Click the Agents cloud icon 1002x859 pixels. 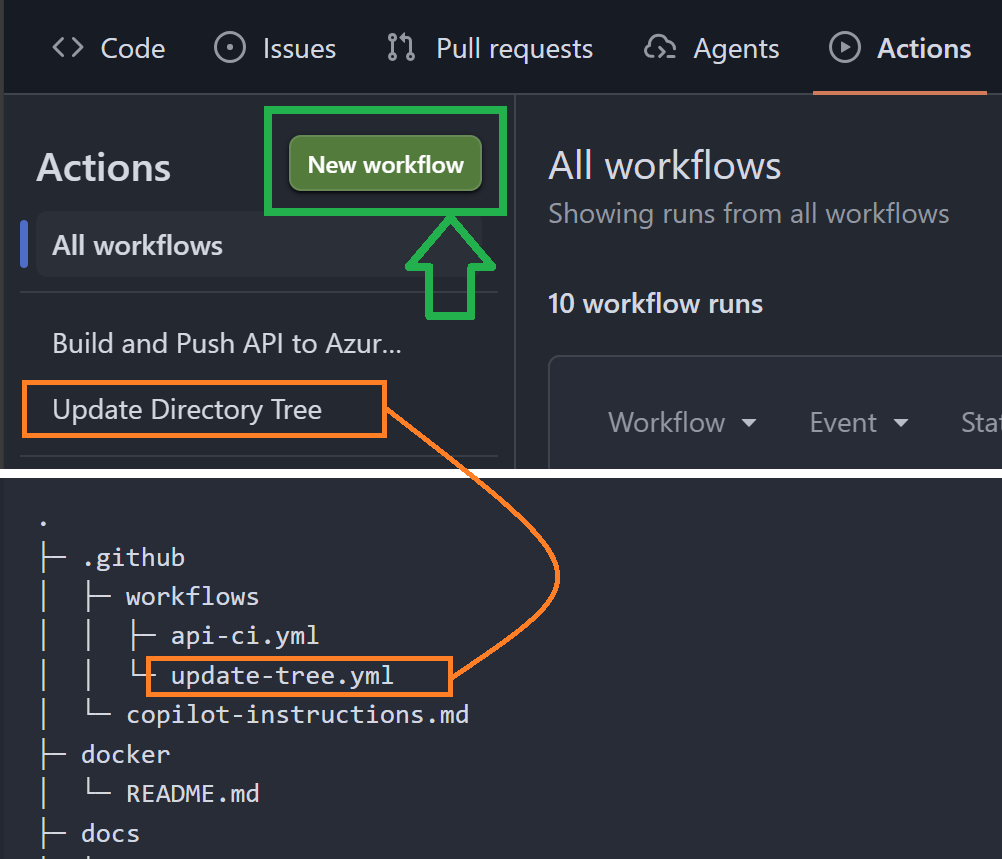pos(659,48)
